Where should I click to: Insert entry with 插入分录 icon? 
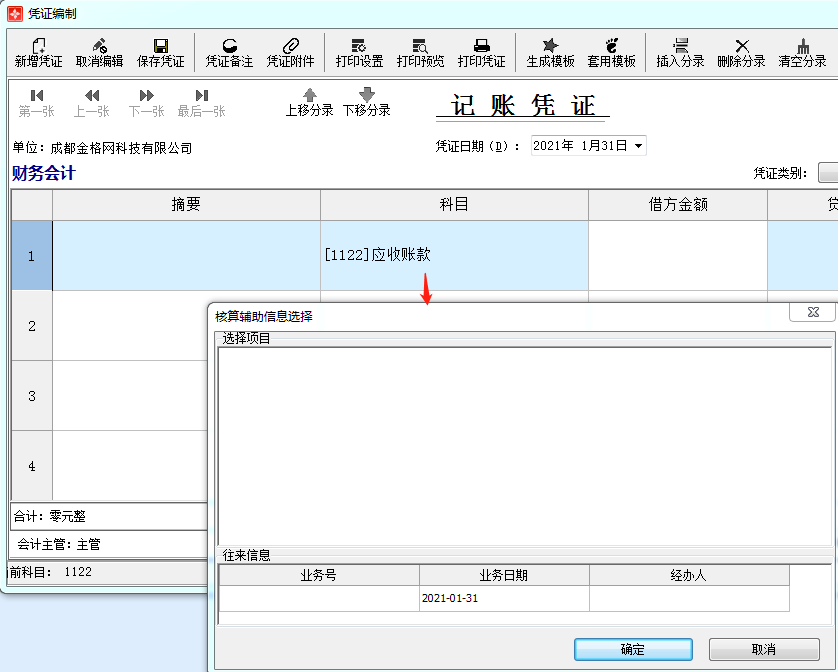[680, 52]
